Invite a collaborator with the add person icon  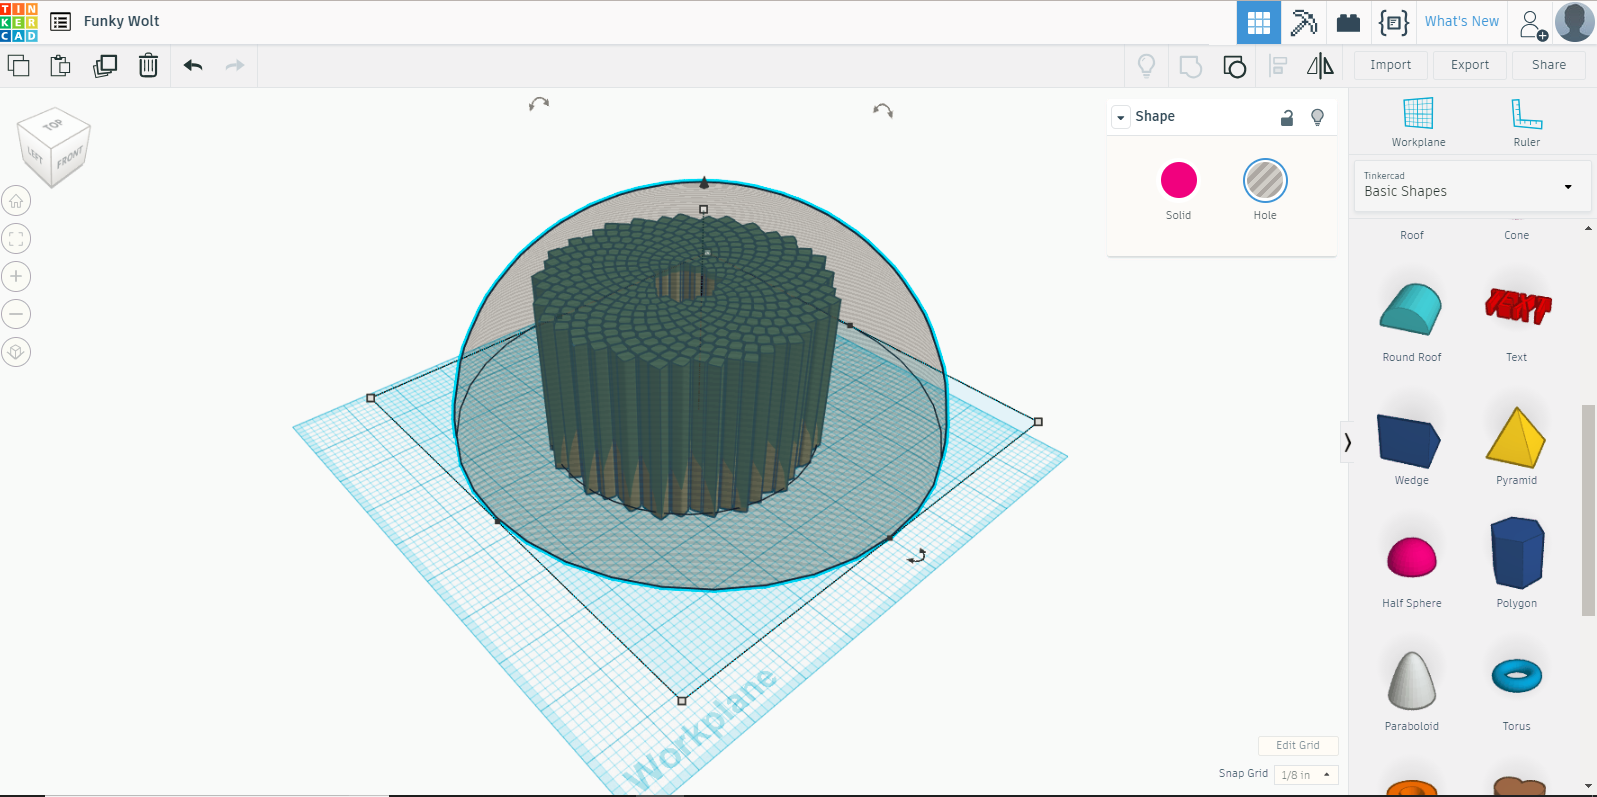coord(1533,24)
